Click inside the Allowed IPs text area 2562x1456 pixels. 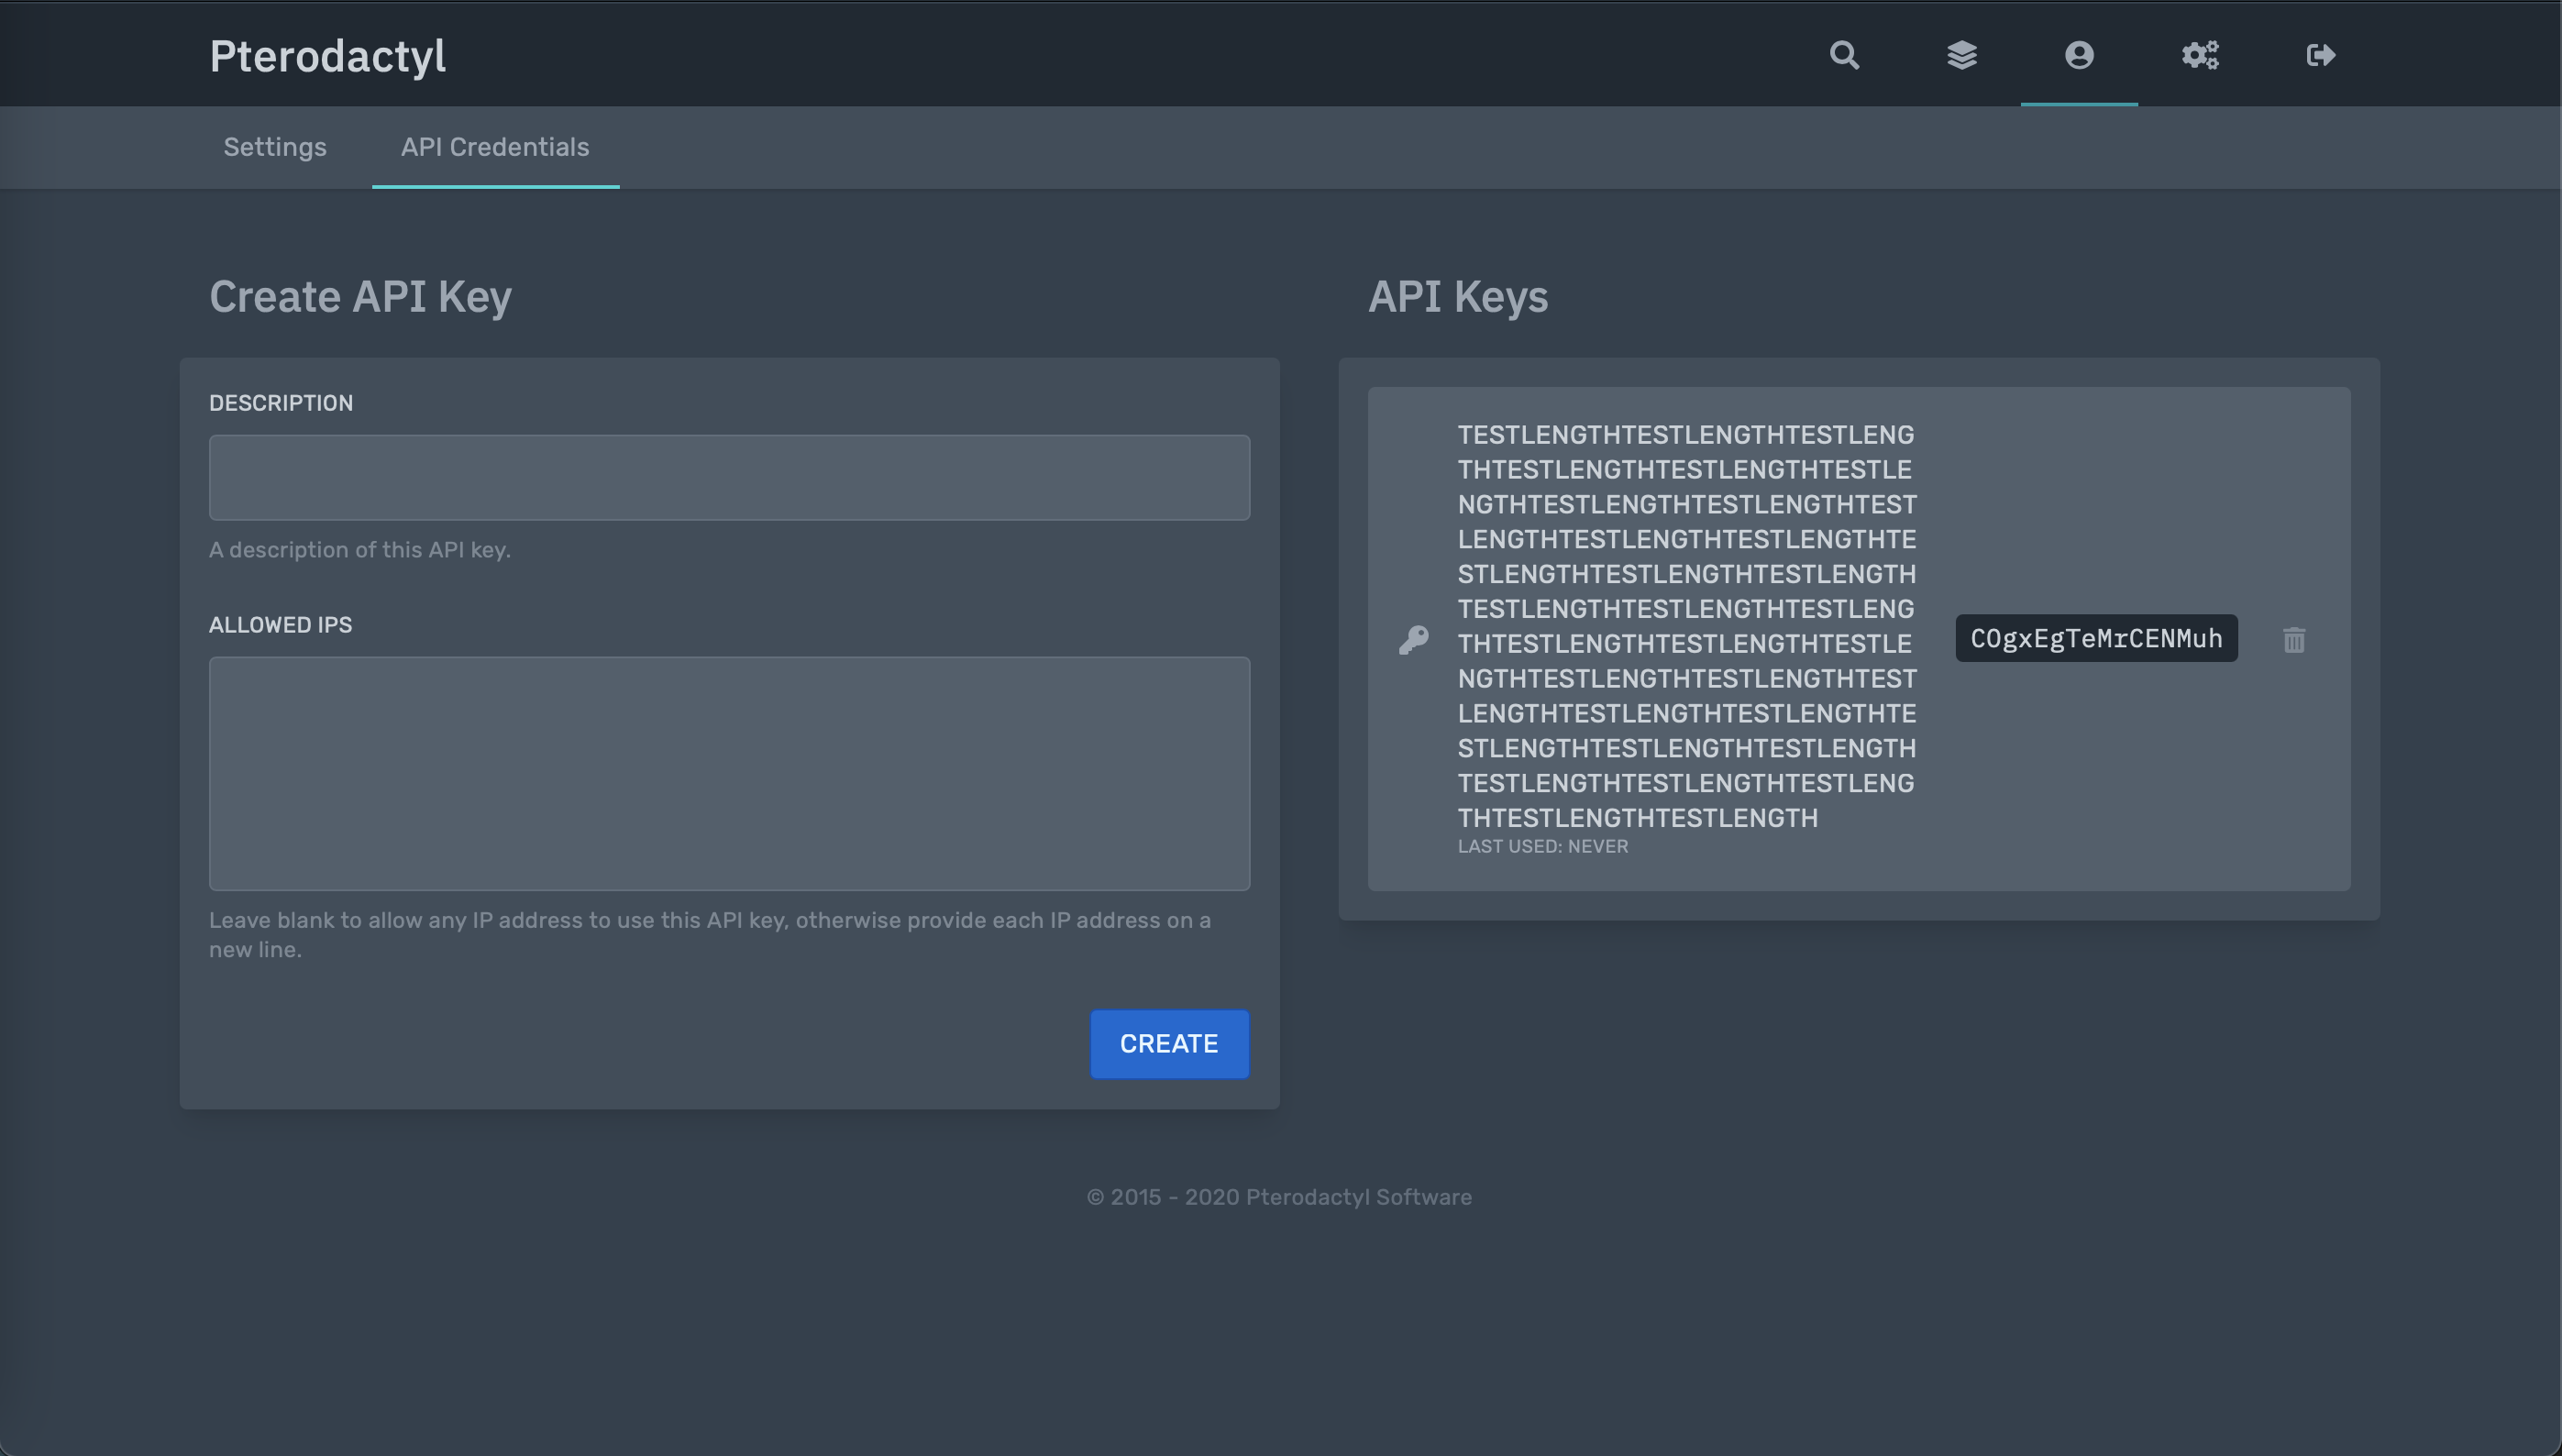(729, 773)
